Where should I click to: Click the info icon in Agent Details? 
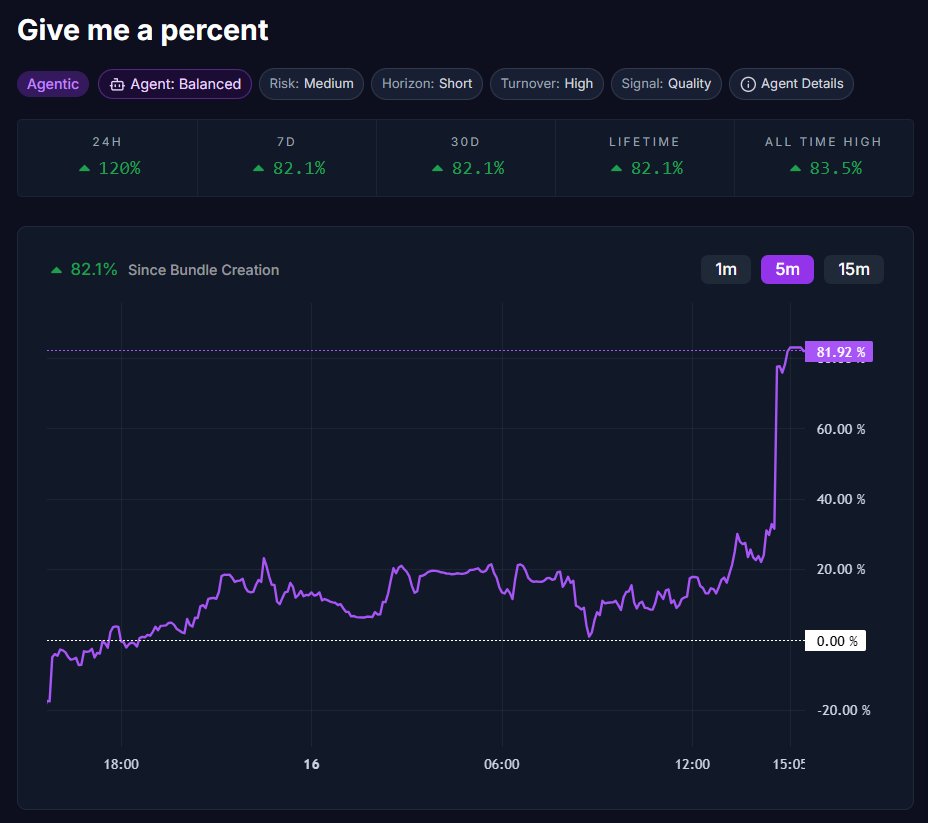pyautogui.click(x=747, y=85)
